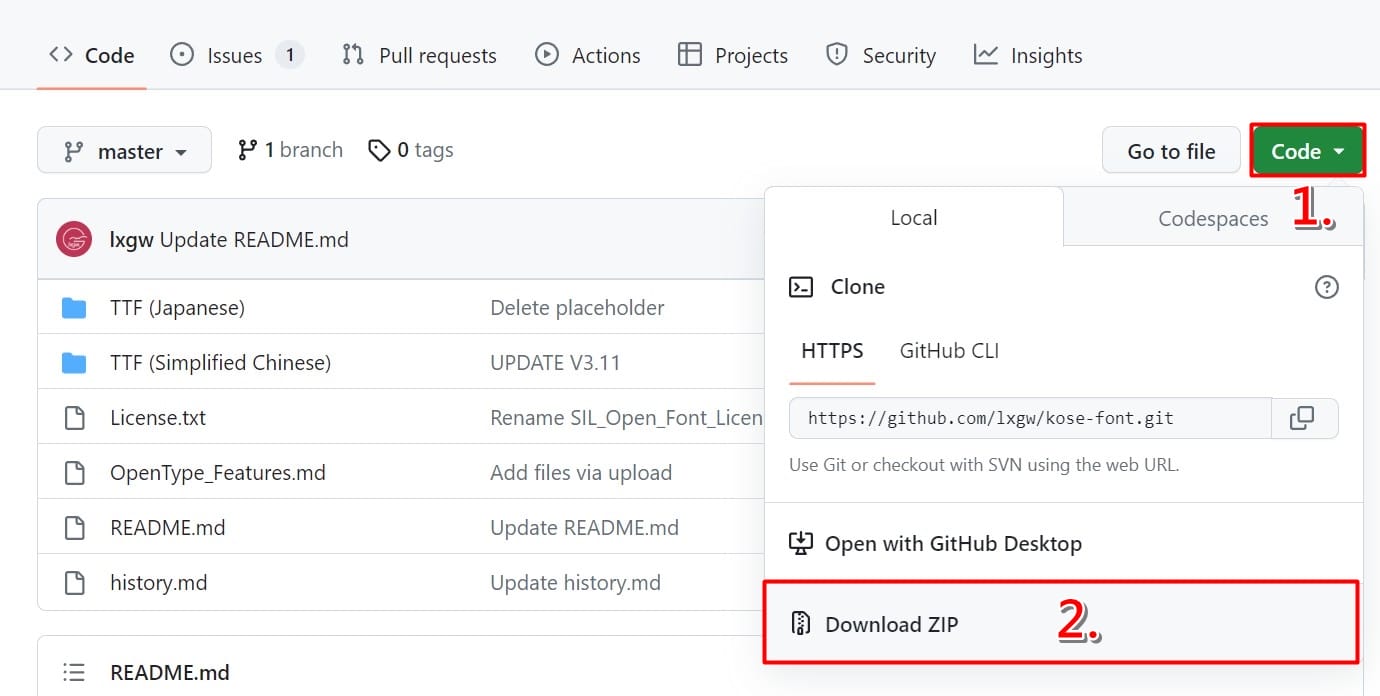Switch to the Projects tab
1380x696 pixels.
pyautogui.click(x=733, y=56)
